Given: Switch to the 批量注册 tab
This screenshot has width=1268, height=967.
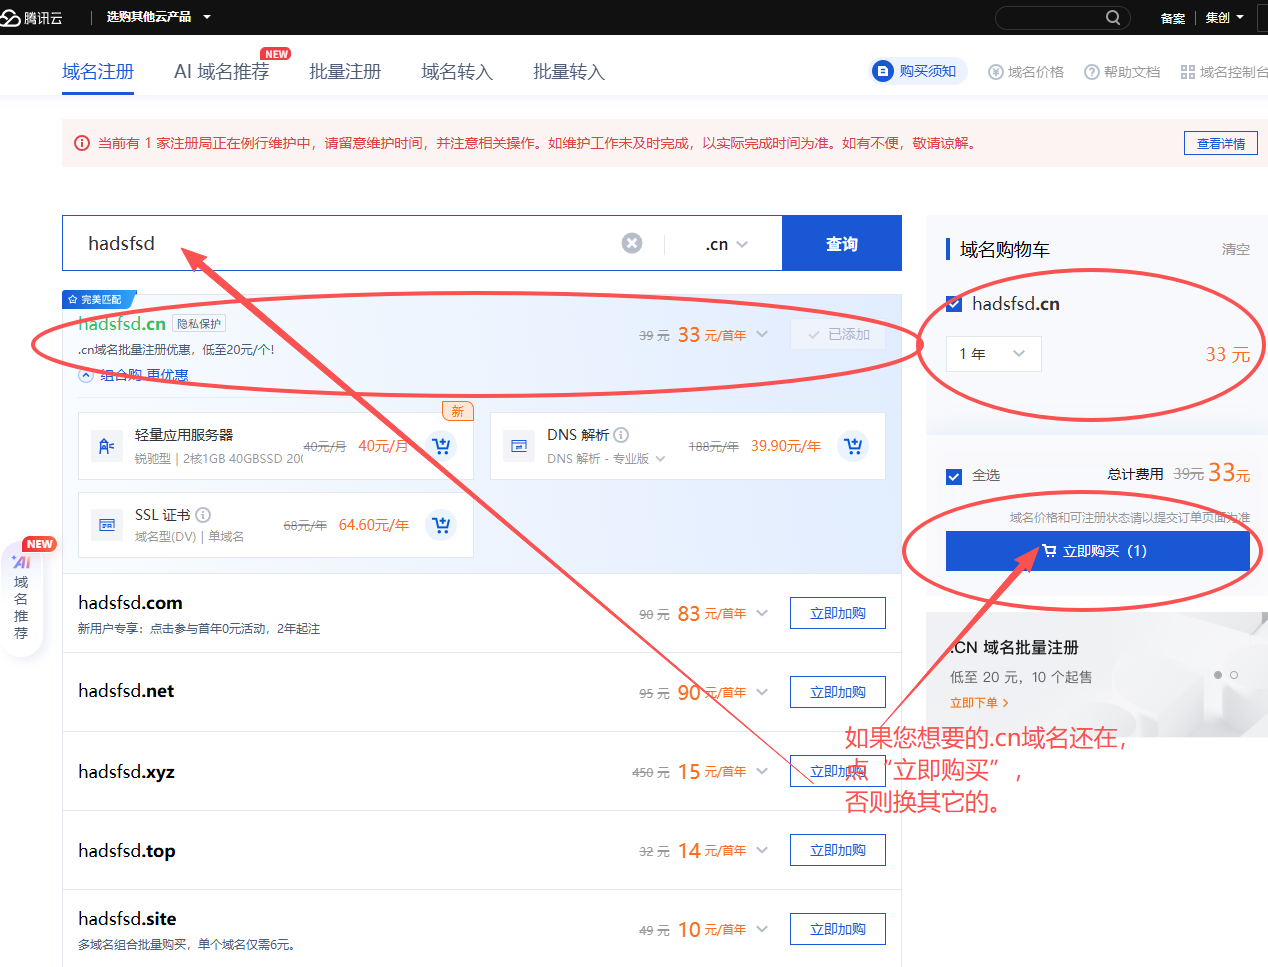Looking at the screenshot, I should (x=345, y=72).
